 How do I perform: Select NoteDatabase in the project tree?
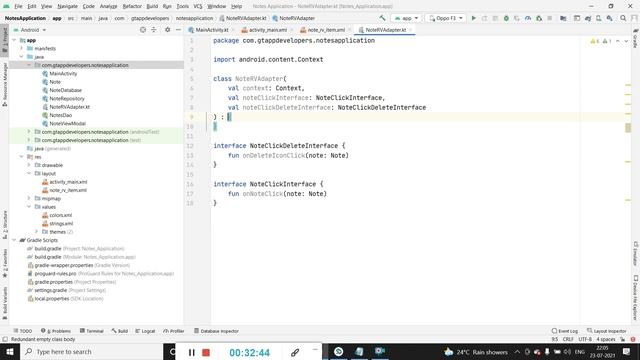pyautogui.click(x=65, y=90)
